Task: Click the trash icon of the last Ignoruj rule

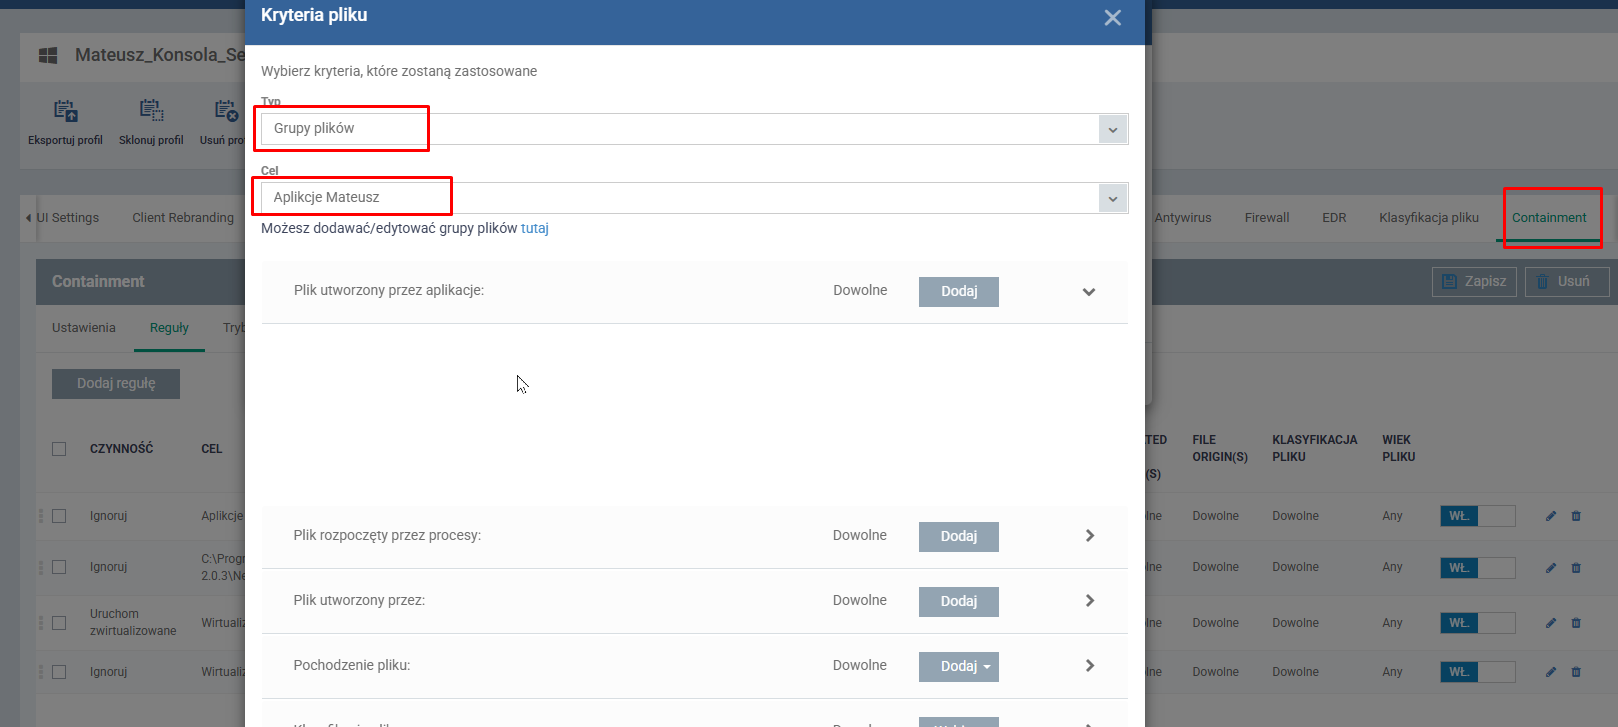Action: point(1576,672)
